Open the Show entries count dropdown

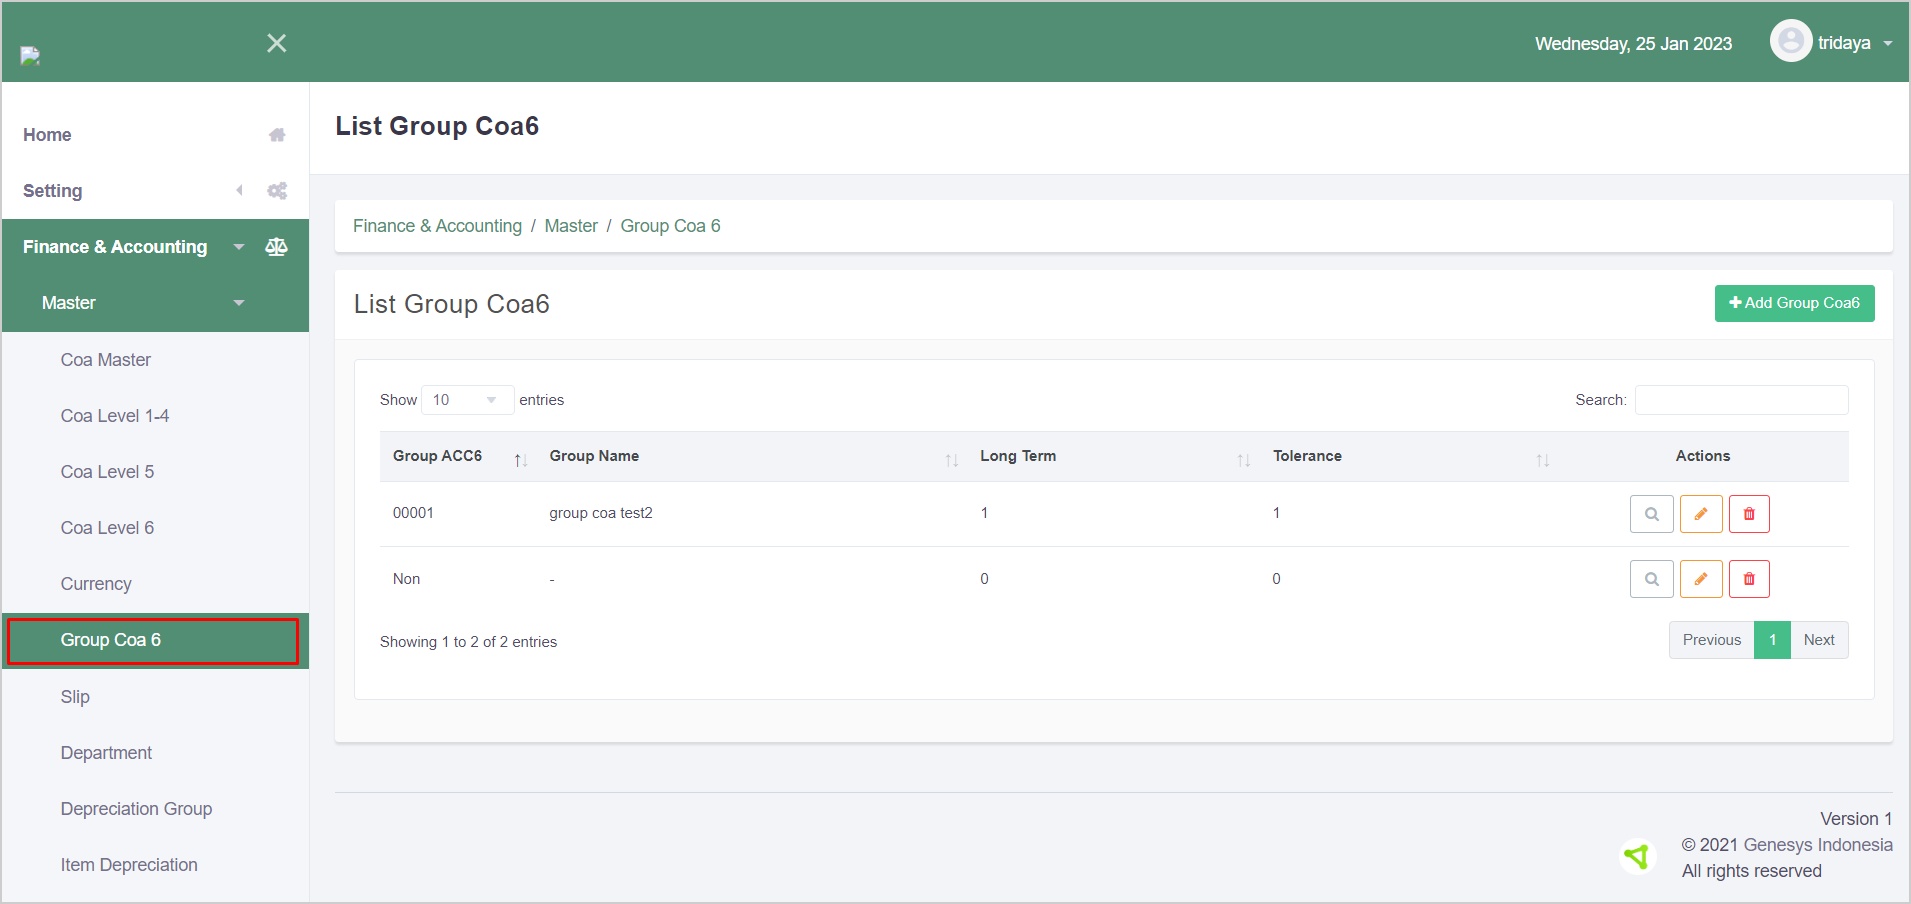click(x=467, y=400)
